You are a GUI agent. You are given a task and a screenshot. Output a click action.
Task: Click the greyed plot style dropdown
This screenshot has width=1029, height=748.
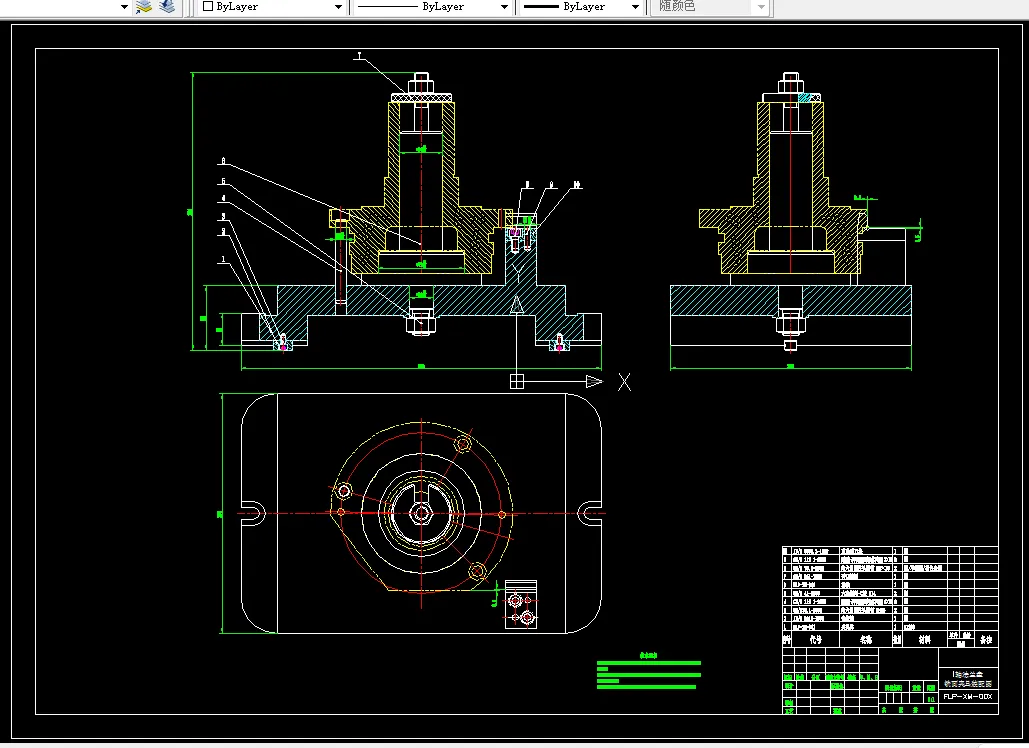click(x=711, y=7)
